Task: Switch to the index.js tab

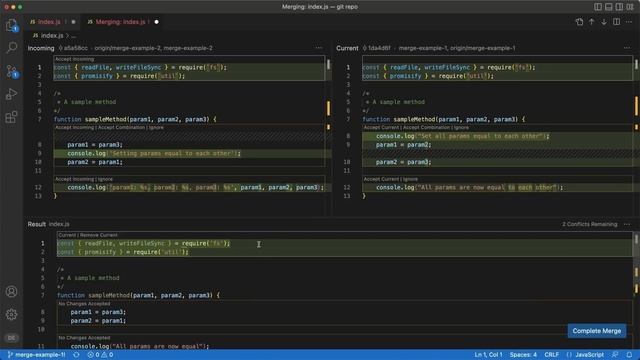Action: tap(49, 22)
